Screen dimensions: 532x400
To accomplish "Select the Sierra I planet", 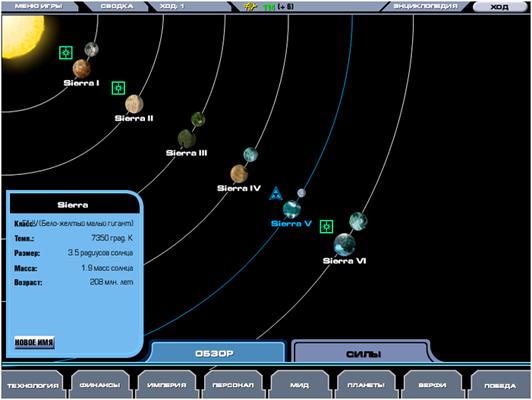I will coord(81,69).
